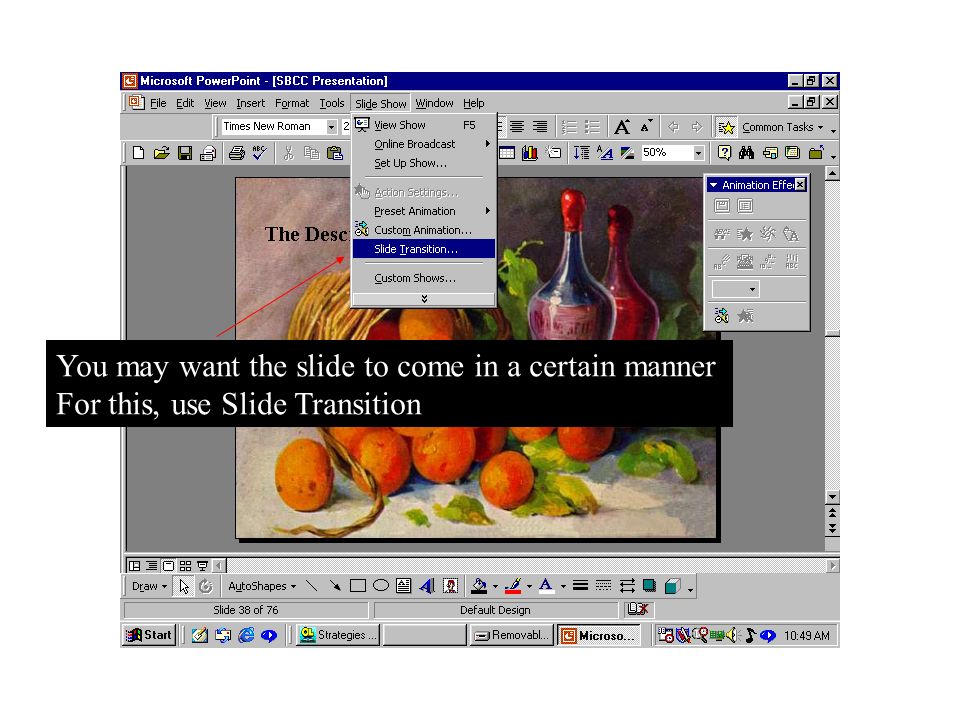The width and height of the screenshot is (960, 720).
Task: Save the presentation with floppy icon
Action: [x=184, y=153]
